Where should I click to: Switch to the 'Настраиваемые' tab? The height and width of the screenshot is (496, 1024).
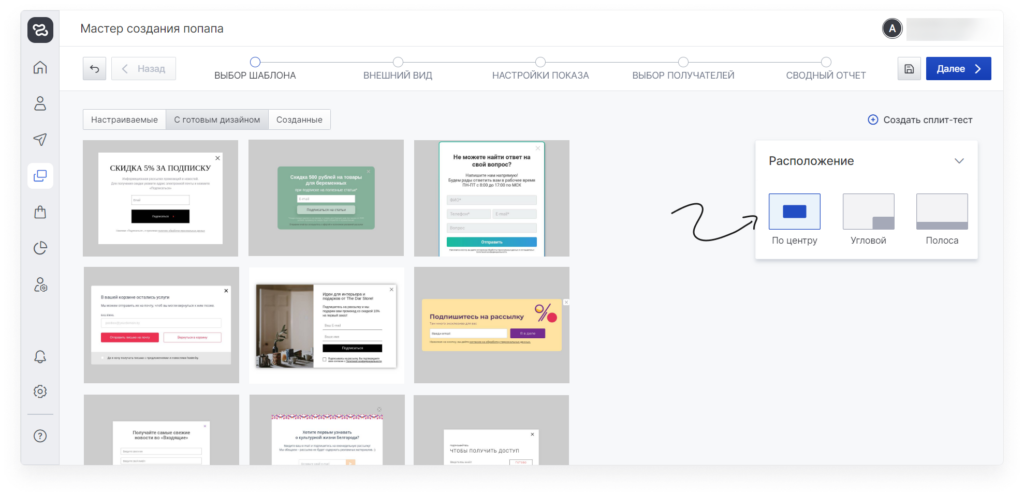click(x=124, y=120)
